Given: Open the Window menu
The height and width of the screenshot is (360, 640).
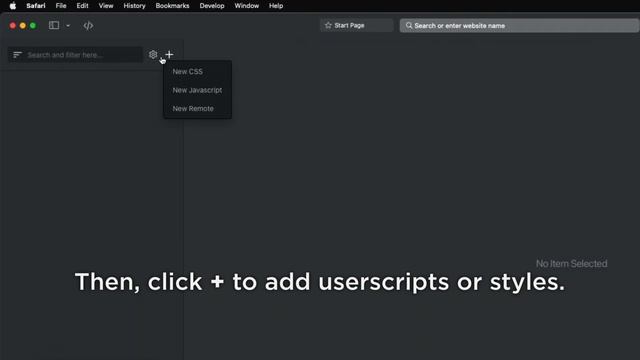Looking at the screenshot, I should (247, 6).
